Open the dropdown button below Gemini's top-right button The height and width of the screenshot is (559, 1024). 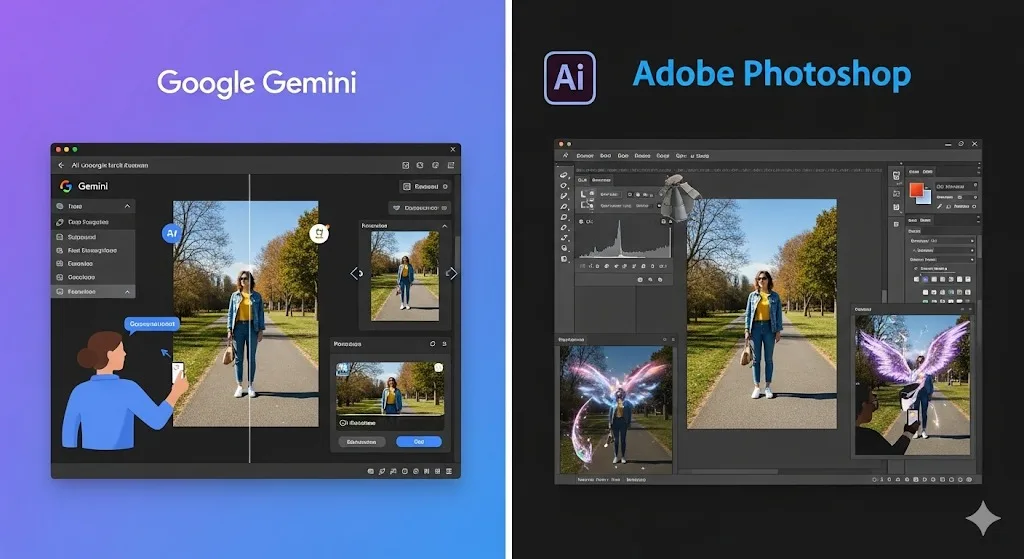click(419, 208)
